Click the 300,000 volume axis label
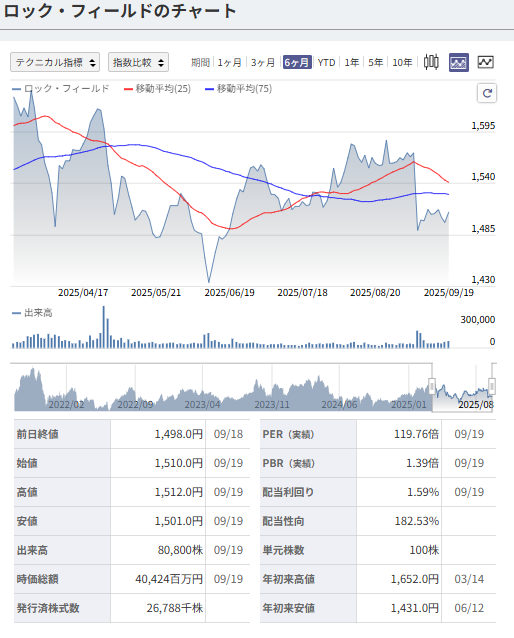514x638 pixels. tap(478, 320)
